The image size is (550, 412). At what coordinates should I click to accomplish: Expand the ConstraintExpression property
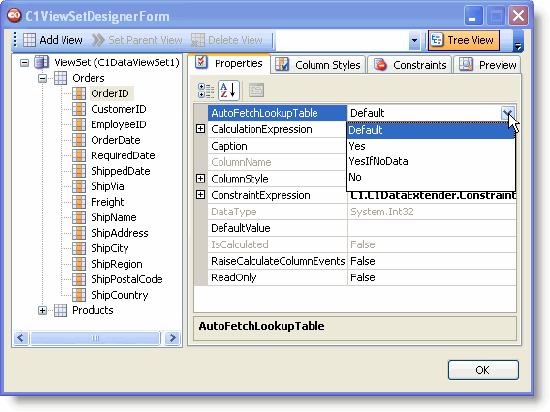[x=200, y=195]
